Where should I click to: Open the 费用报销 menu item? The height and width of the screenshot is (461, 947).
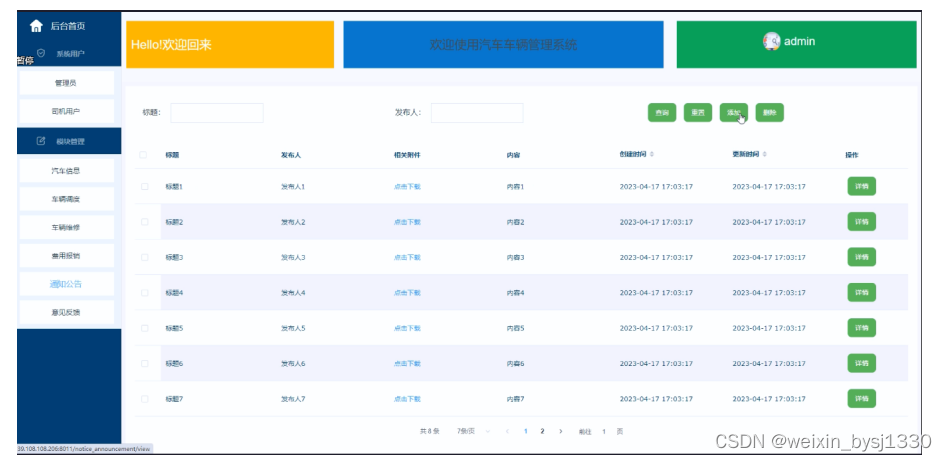(66, 256)
